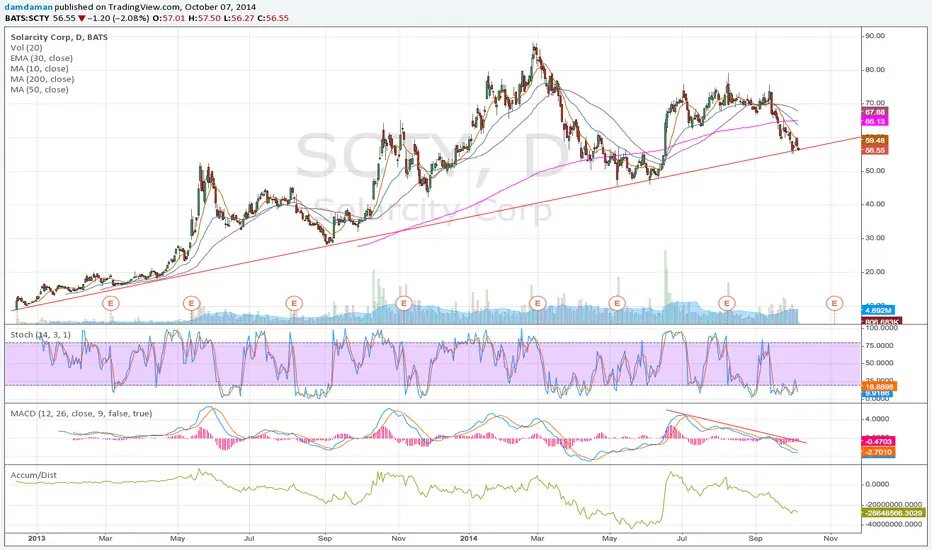Screen dimensions: 932x550
Task: Click the dark red 806.683K volume tag
Action: point(882,321)
